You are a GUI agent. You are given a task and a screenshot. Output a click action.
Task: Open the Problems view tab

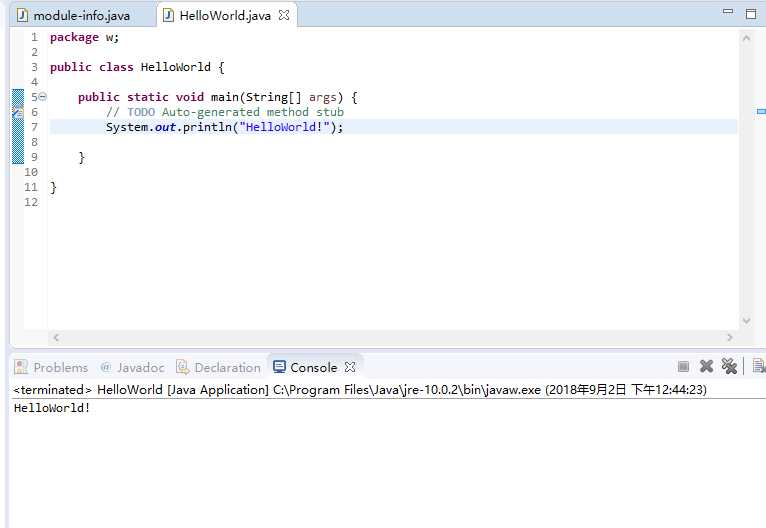(51, 367)
